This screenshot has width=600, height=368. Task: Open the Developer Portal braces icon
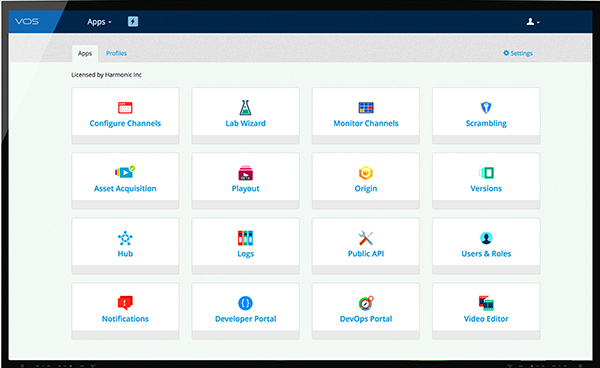pos(245,303)
